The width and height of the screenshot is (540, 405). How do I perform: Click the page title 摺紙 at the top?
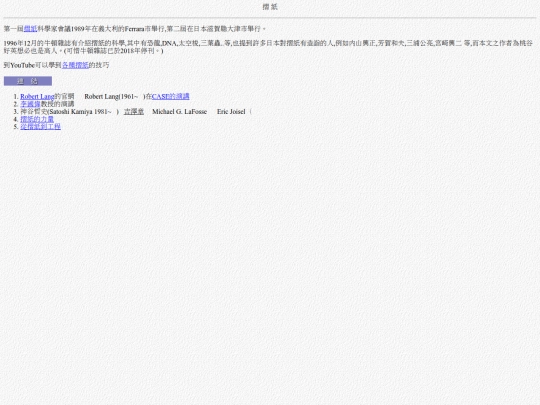[x=270, y=7]
